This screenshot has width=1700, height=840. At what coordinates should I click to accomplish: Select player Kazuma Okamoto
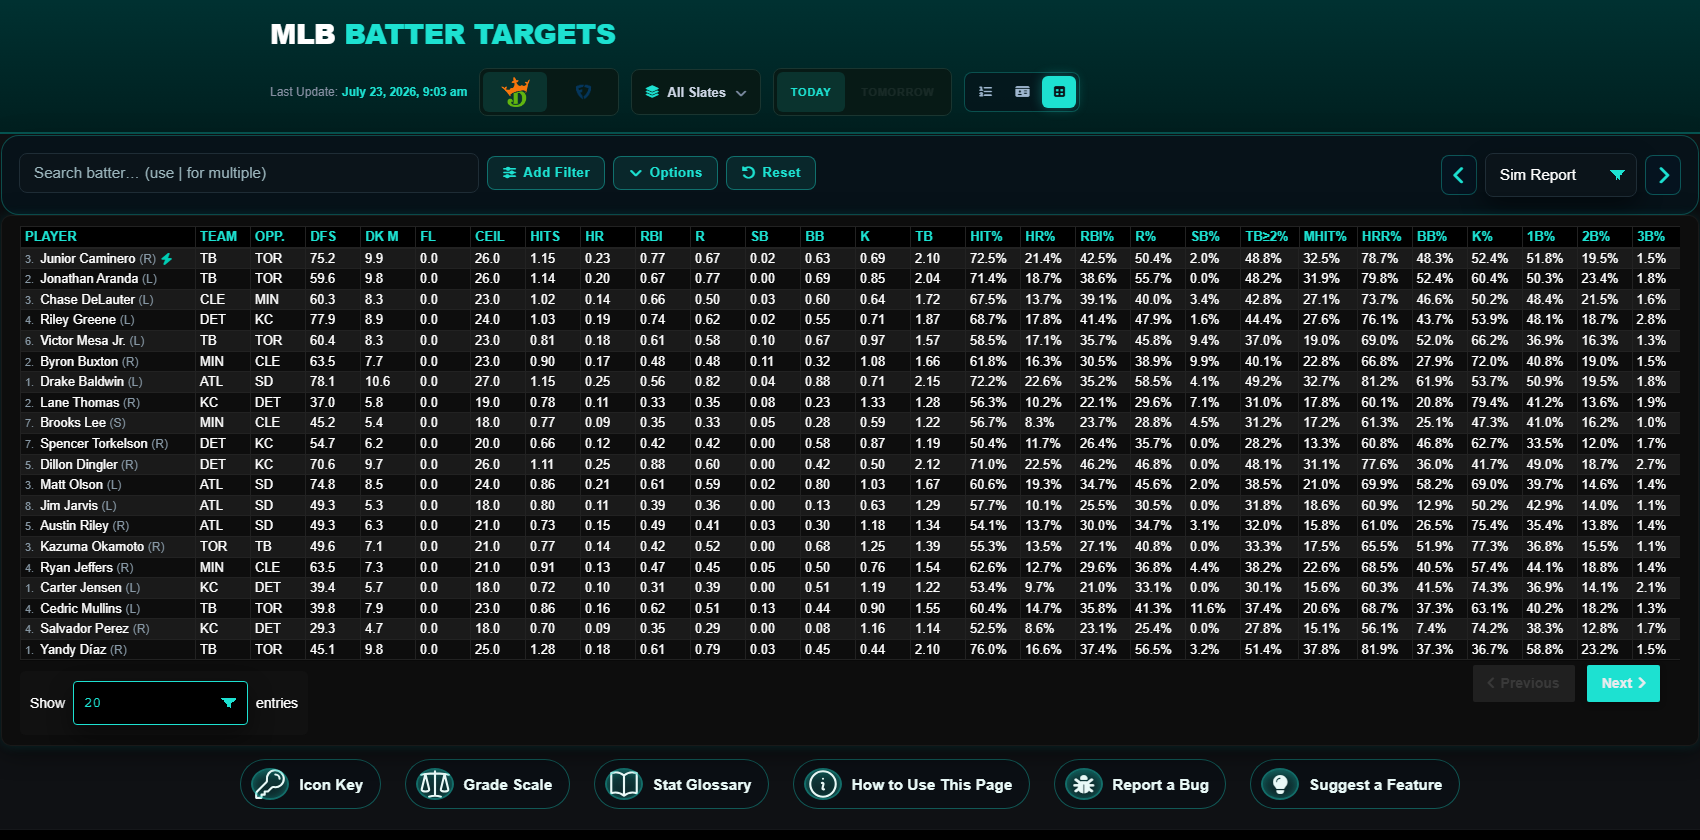[92, 547]
